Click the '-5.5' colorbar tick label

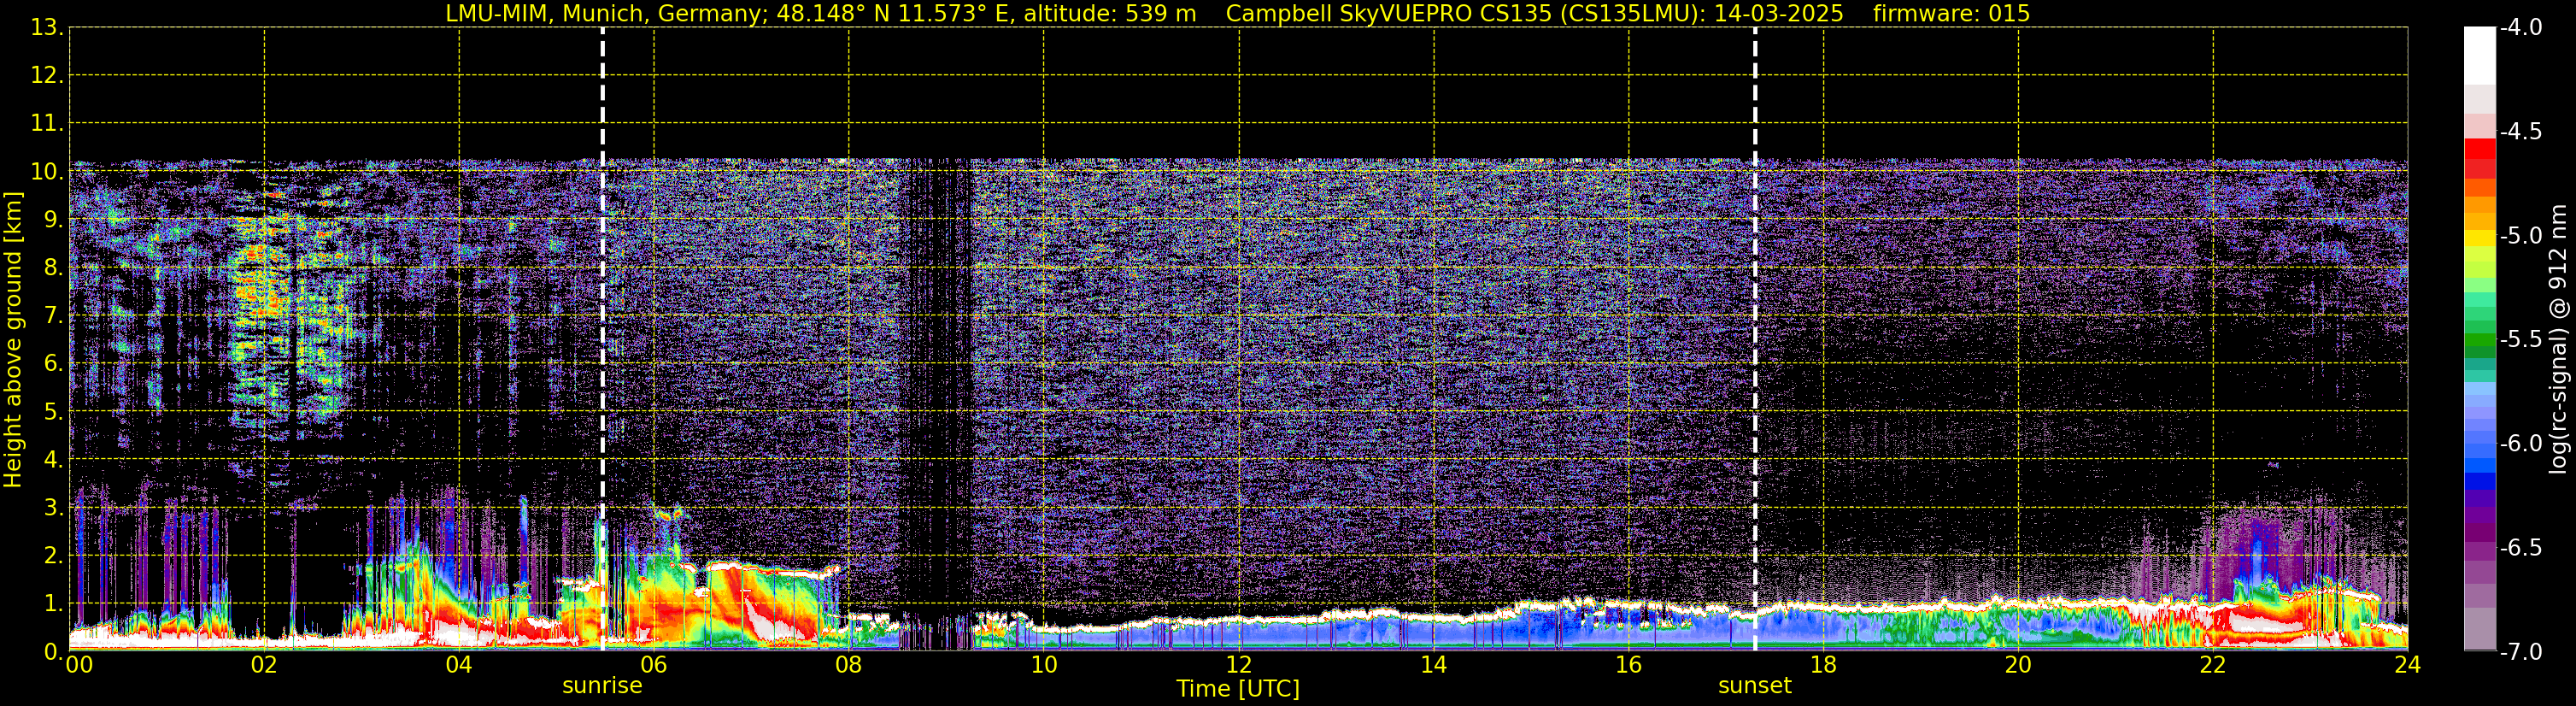2520,340
